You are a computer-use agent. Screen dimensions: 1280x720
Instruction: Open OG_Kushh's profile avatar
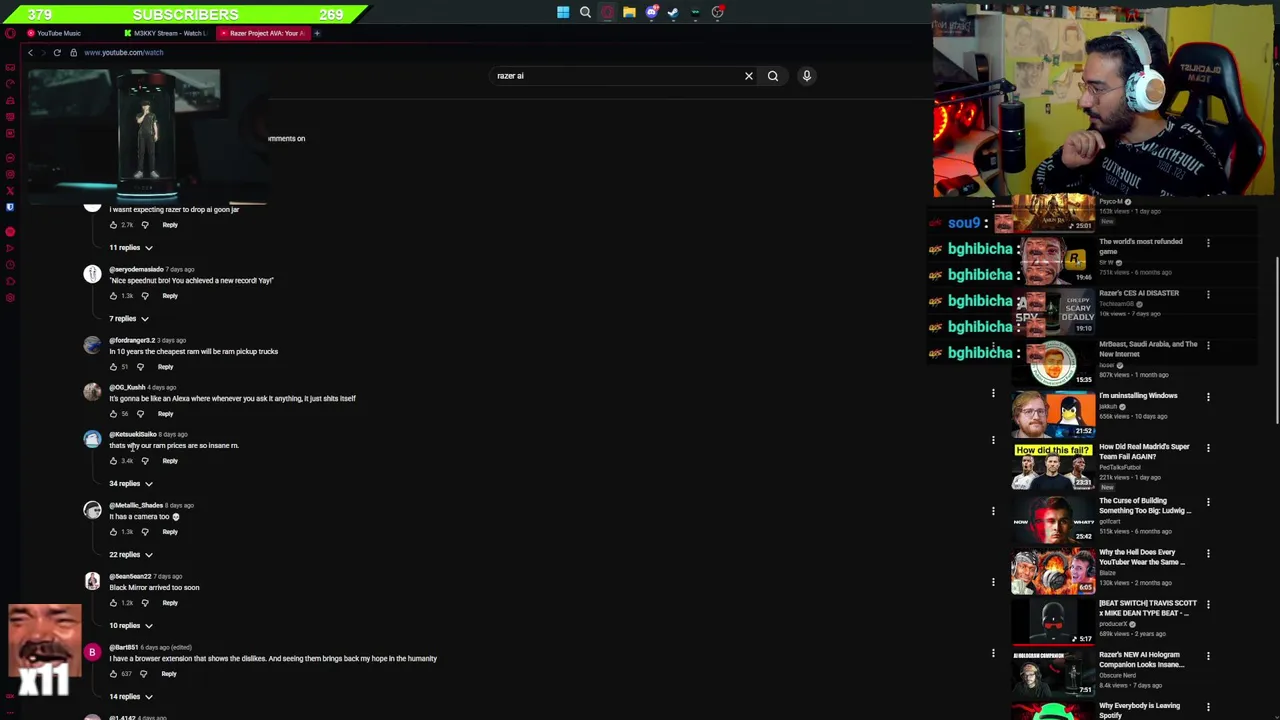(x=92, y=392)
